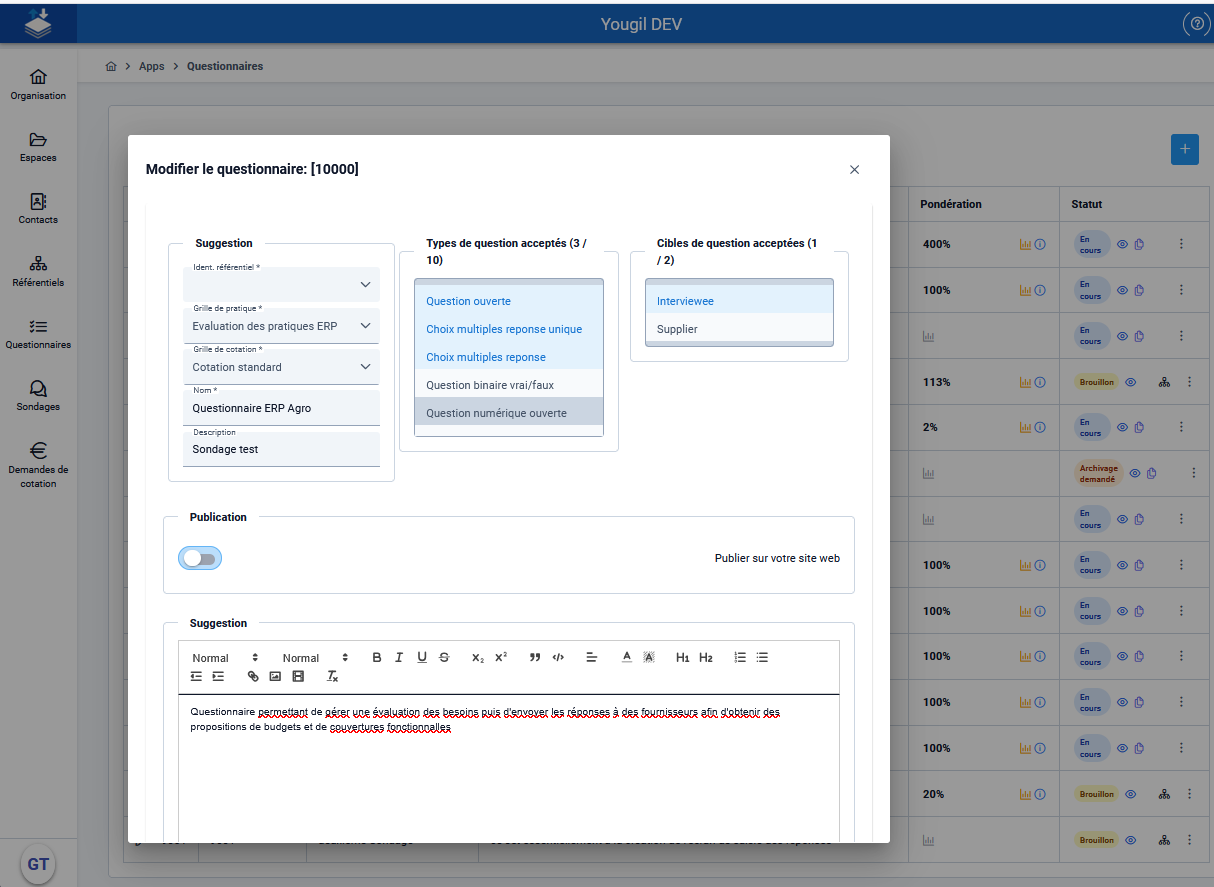Open Espaces in the sidebar
Image resolution: width=1214 pixels, height=887 pixels.
click(38, 147)
